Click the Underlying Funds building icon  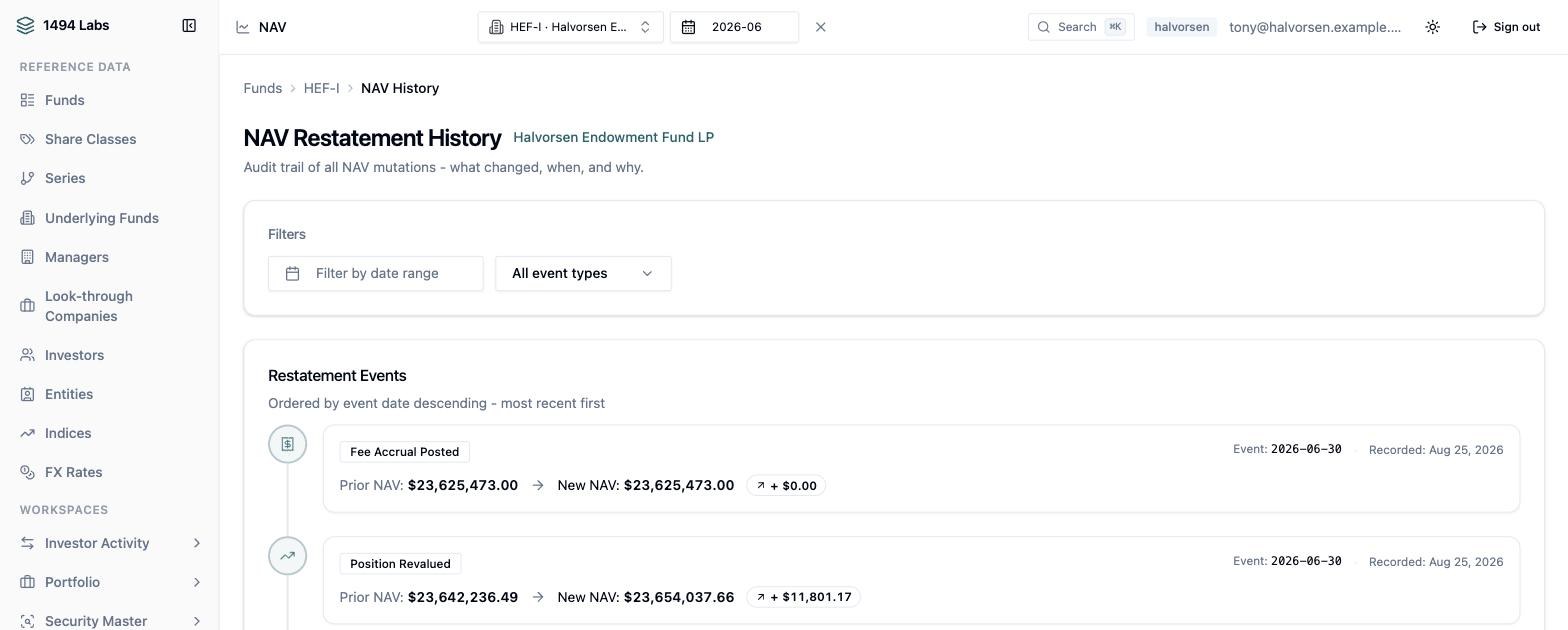click(x=27, y=218)
